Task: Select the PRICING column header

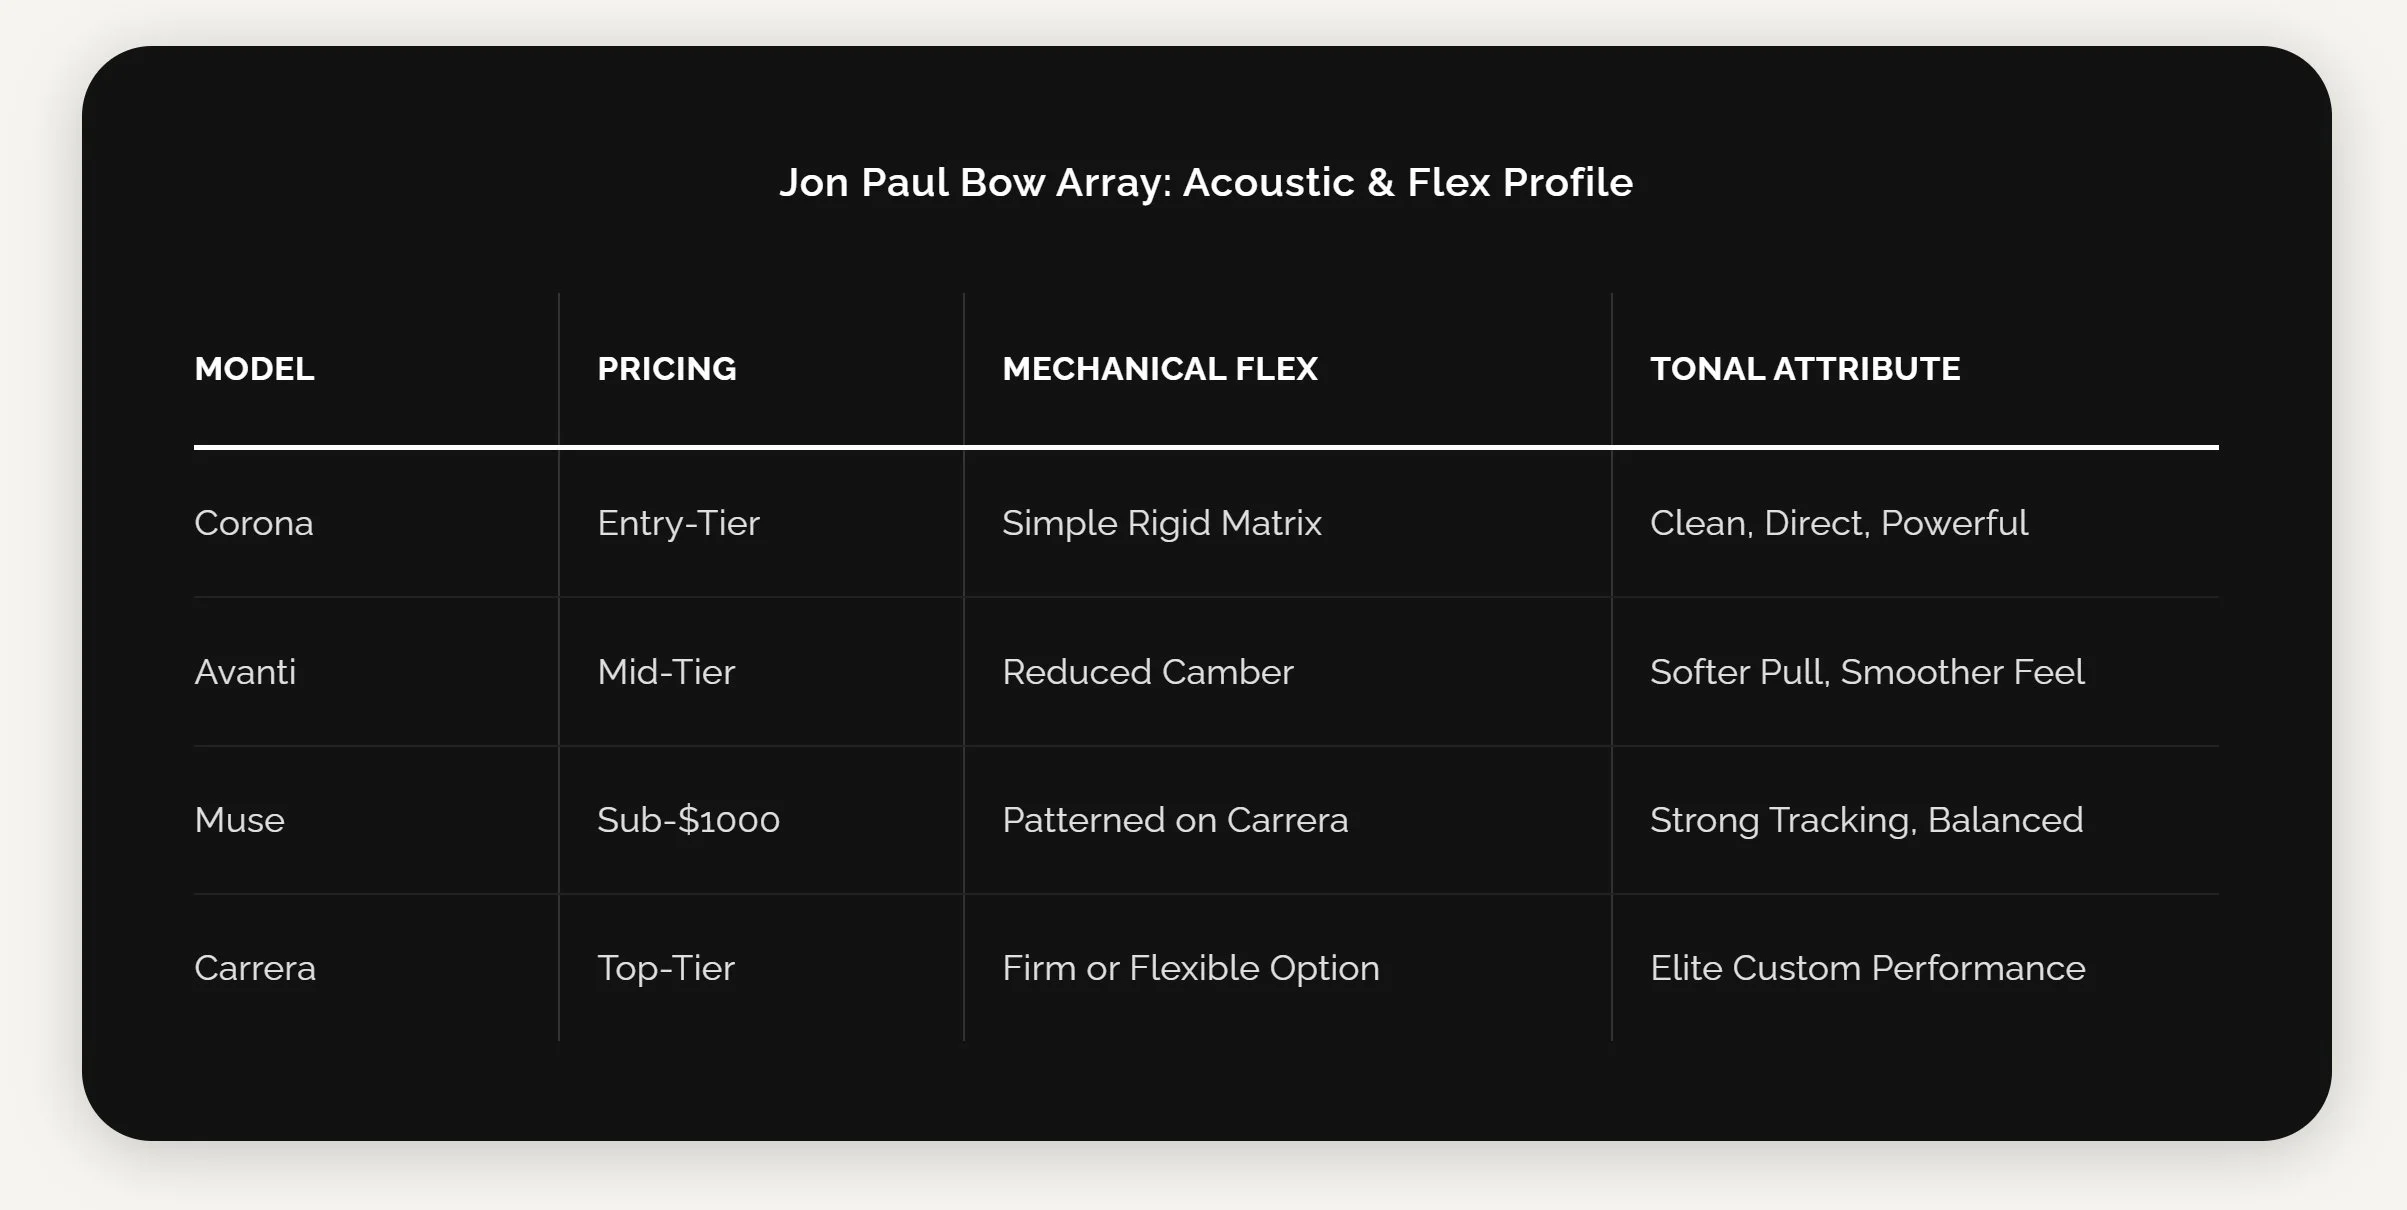Action: (x=761, y=369)
